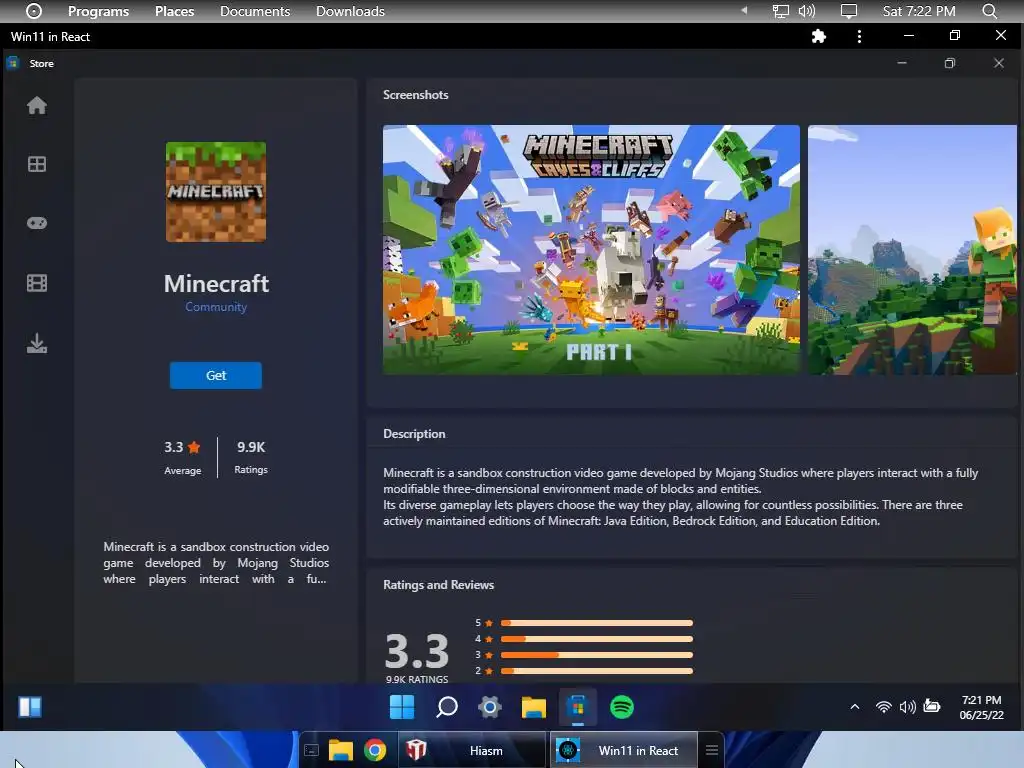1024x768 pixels.
Task: Open the Gaming controller section in Store sidebar
Action: click(37, 223)
